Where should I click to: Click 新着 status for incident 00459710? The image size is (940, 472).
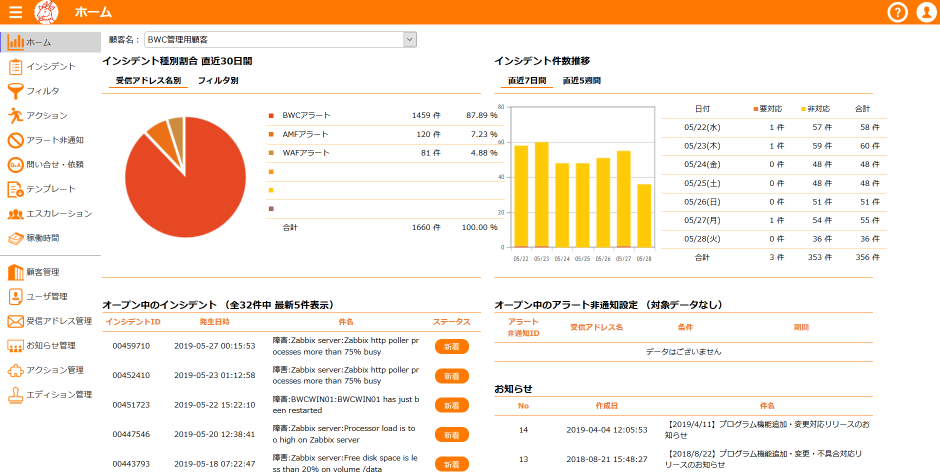[x=451, y=346]
